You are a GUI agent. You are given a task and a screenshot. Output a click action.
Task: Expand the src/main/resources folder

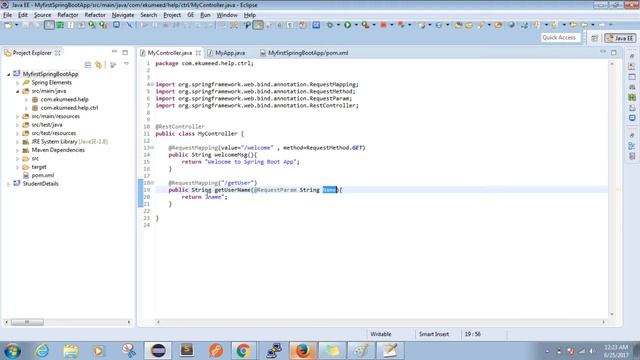click(18, 116)
